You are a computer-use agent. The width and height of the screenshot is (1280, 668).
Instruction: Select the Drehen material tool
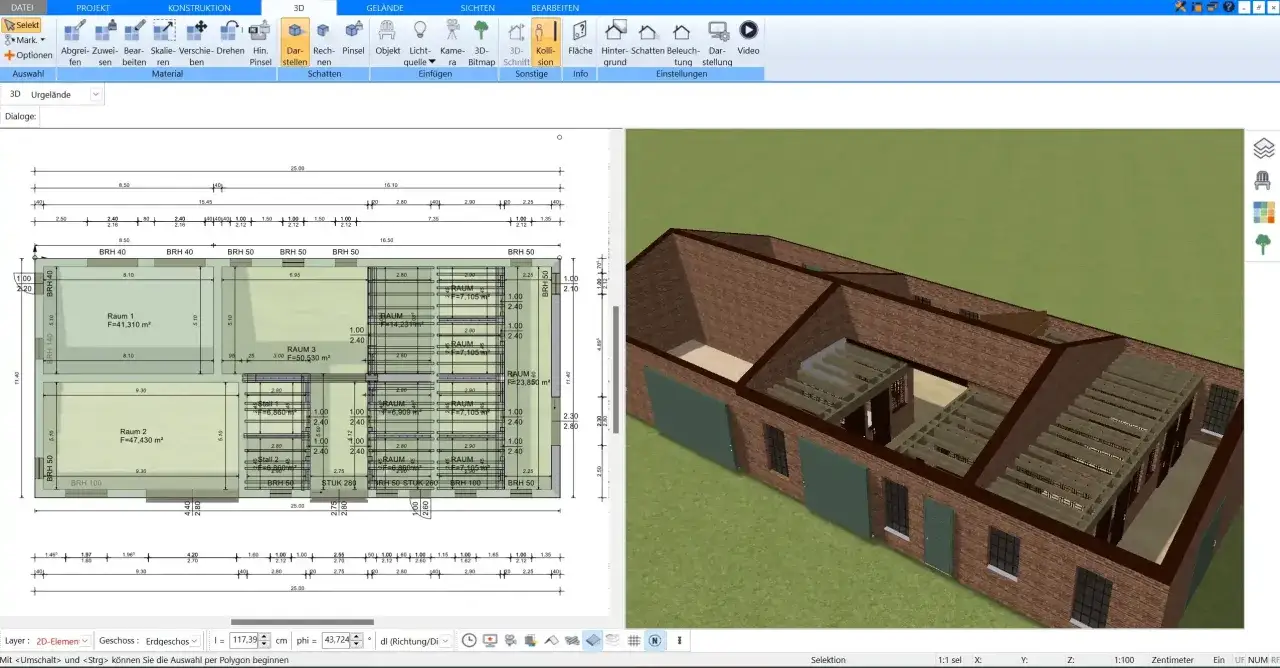[230, 36]
